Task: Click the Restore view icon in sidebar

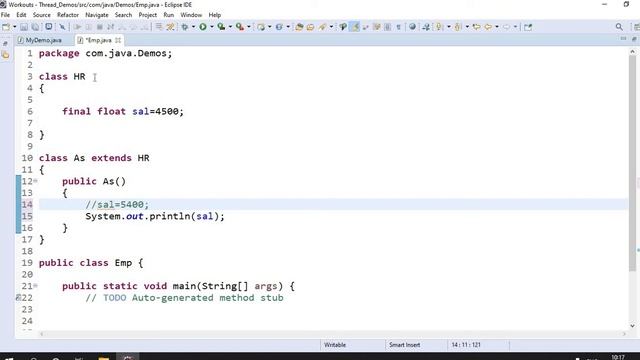Action: click(5, 43)
